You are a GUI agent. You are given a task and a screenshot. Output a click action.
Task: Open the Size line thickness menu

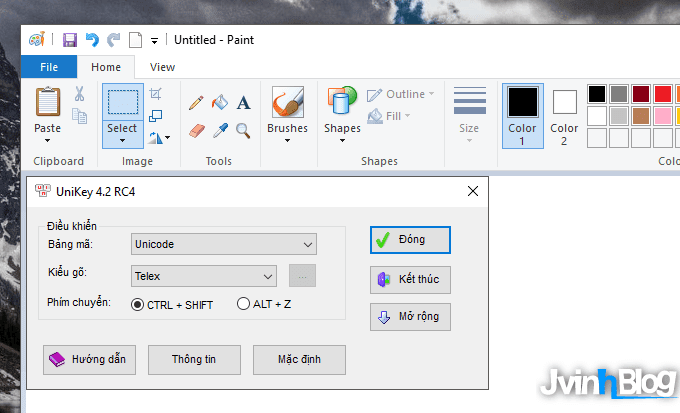click(469, 115)
